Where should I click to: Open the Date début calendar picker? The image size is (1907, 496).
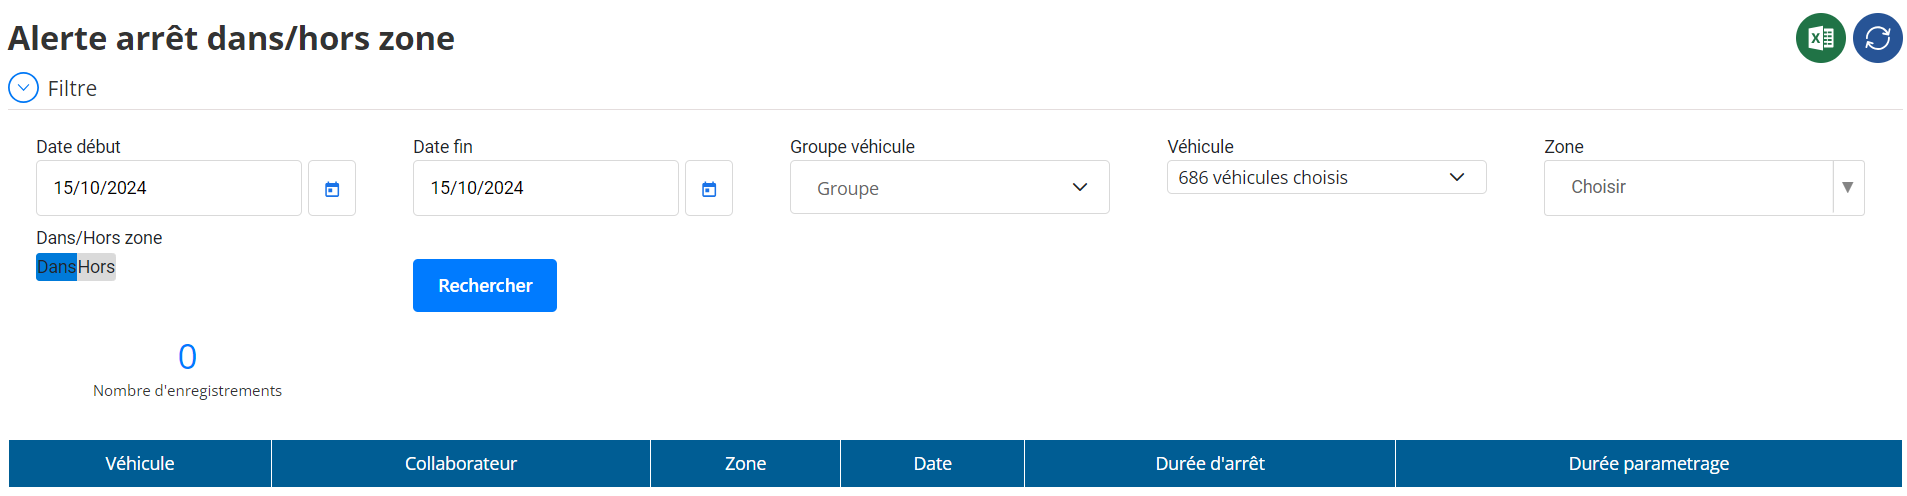click(x=332, y=188)
